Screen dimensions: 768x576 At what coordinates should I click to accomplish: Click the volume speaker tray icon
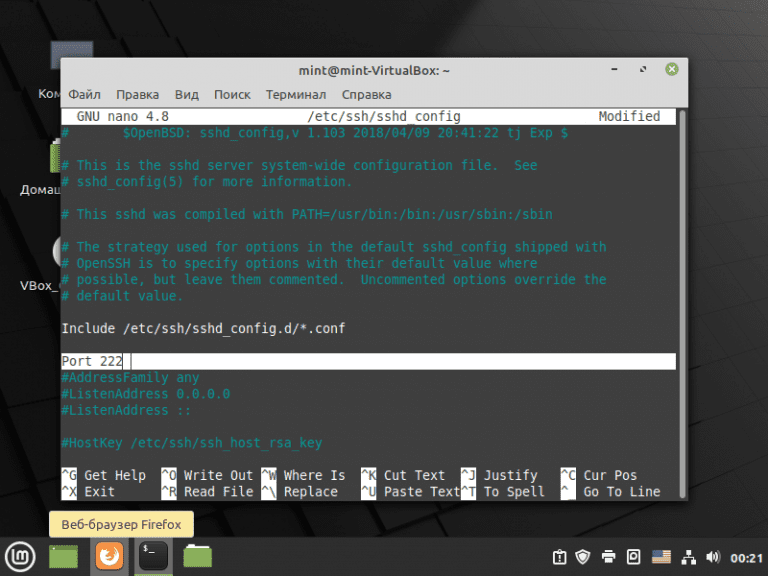(713, 557)
